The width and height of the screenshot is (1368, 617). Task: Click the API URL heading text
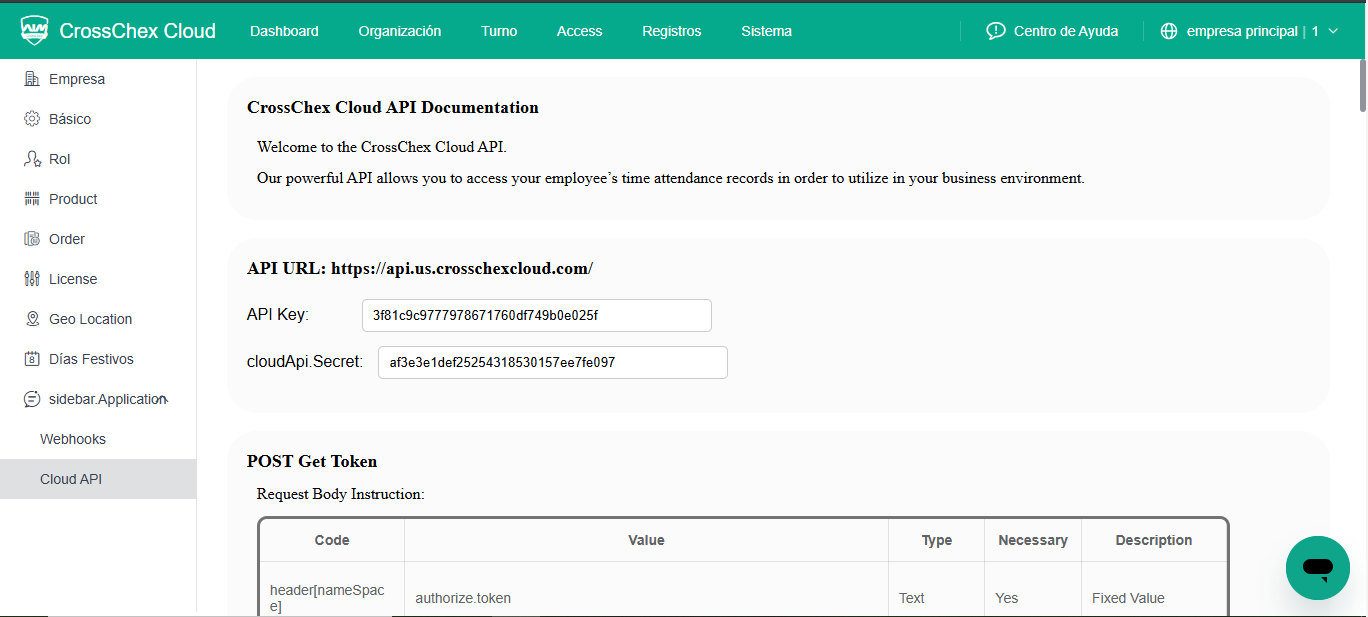(420, 268)
